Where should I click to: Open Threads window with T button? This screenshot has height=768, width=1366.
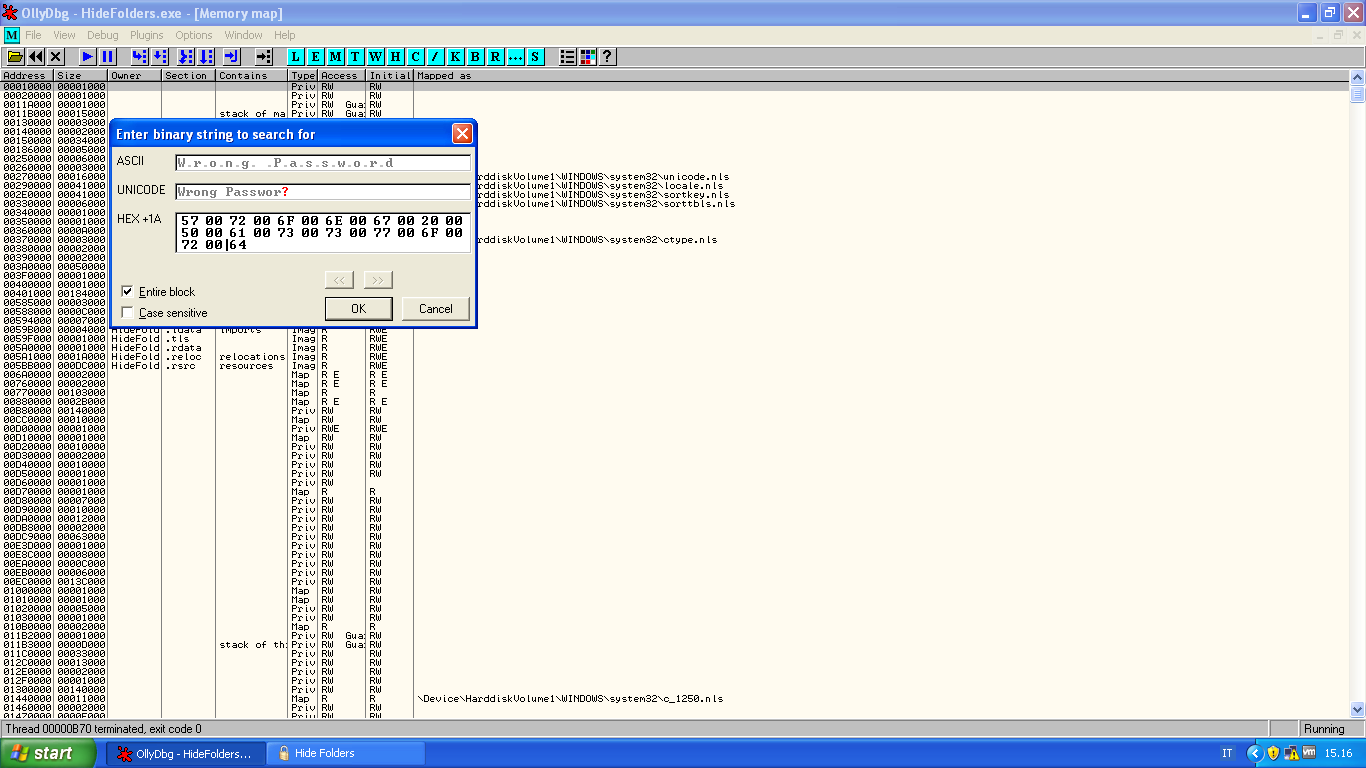click(355, 57)
